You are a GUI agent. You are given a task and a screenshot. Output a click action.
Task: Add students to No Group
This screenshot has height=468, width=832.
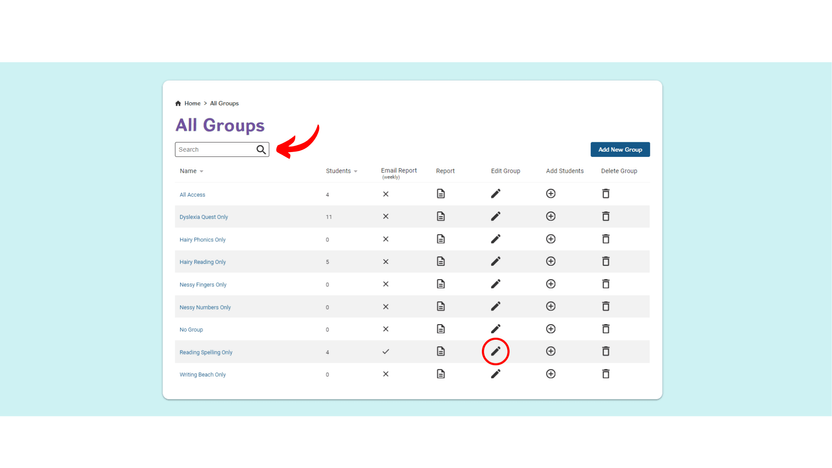pos(551,329)
